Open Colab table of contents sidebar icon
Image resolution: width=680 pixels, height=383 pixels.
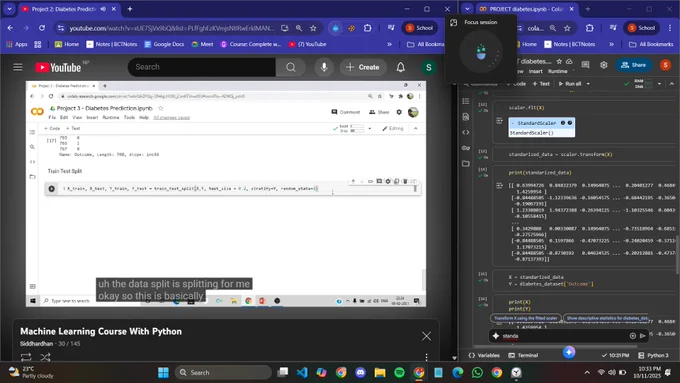point(466,101)
